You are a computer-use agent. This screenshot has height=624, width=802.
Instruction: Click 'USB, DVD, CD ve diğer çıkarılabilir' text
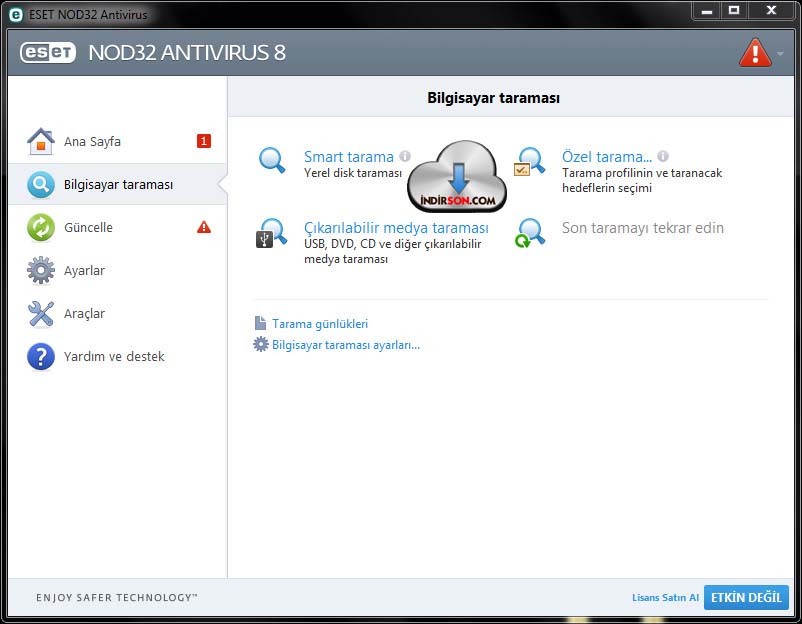pyautogui.click(x=393, y=244)
